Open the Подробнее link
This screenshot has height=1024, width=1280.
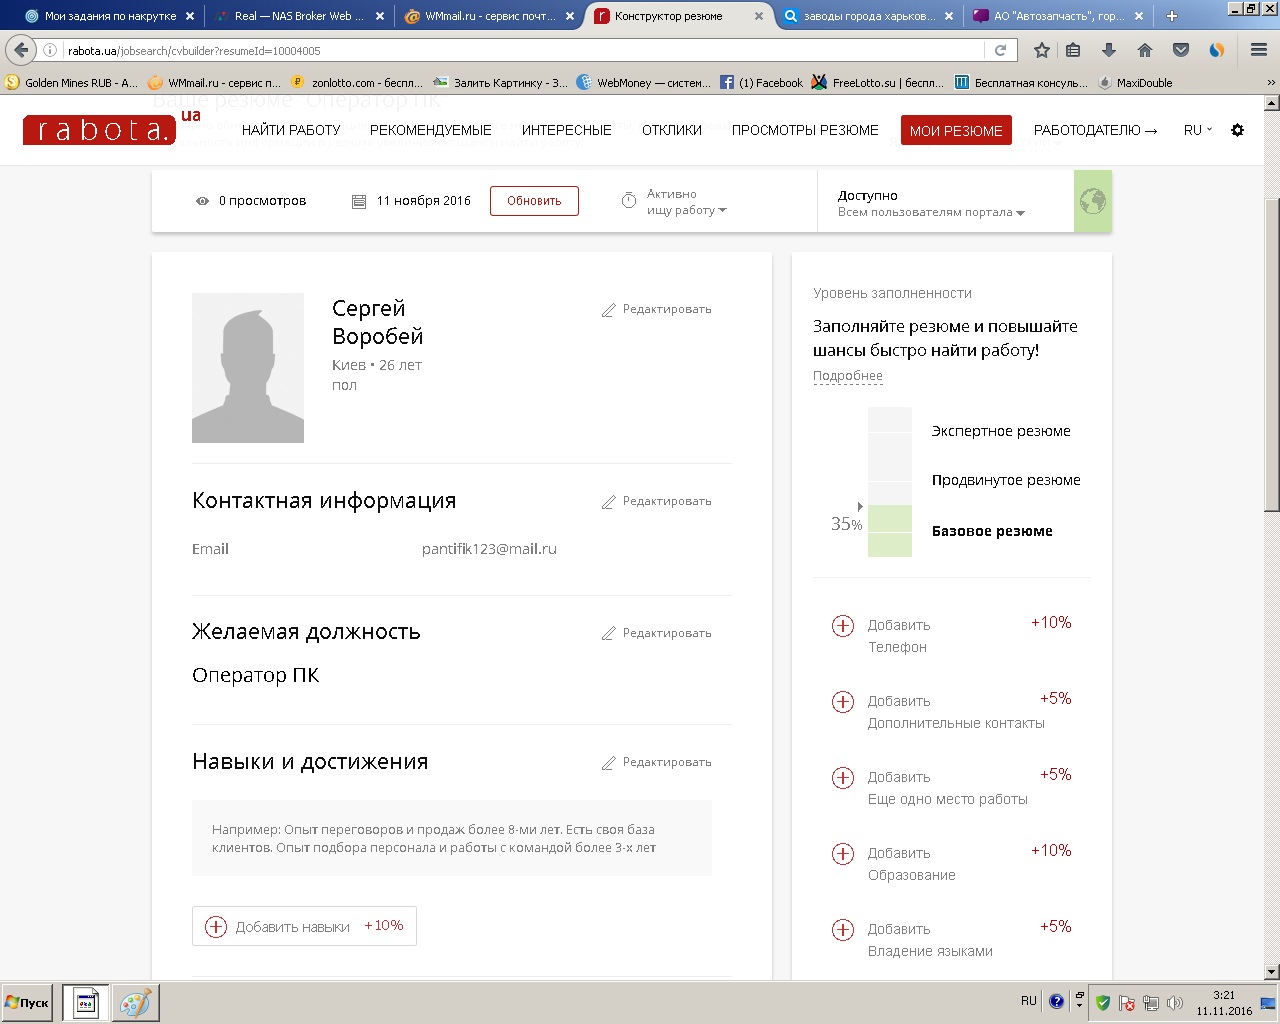(848, 376)
